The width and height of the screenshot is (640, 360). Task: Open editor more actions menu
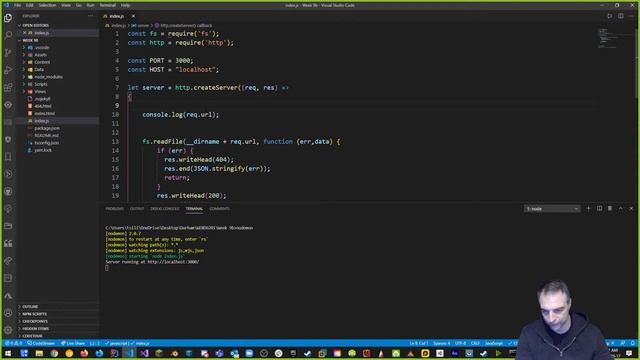point(631,16)
